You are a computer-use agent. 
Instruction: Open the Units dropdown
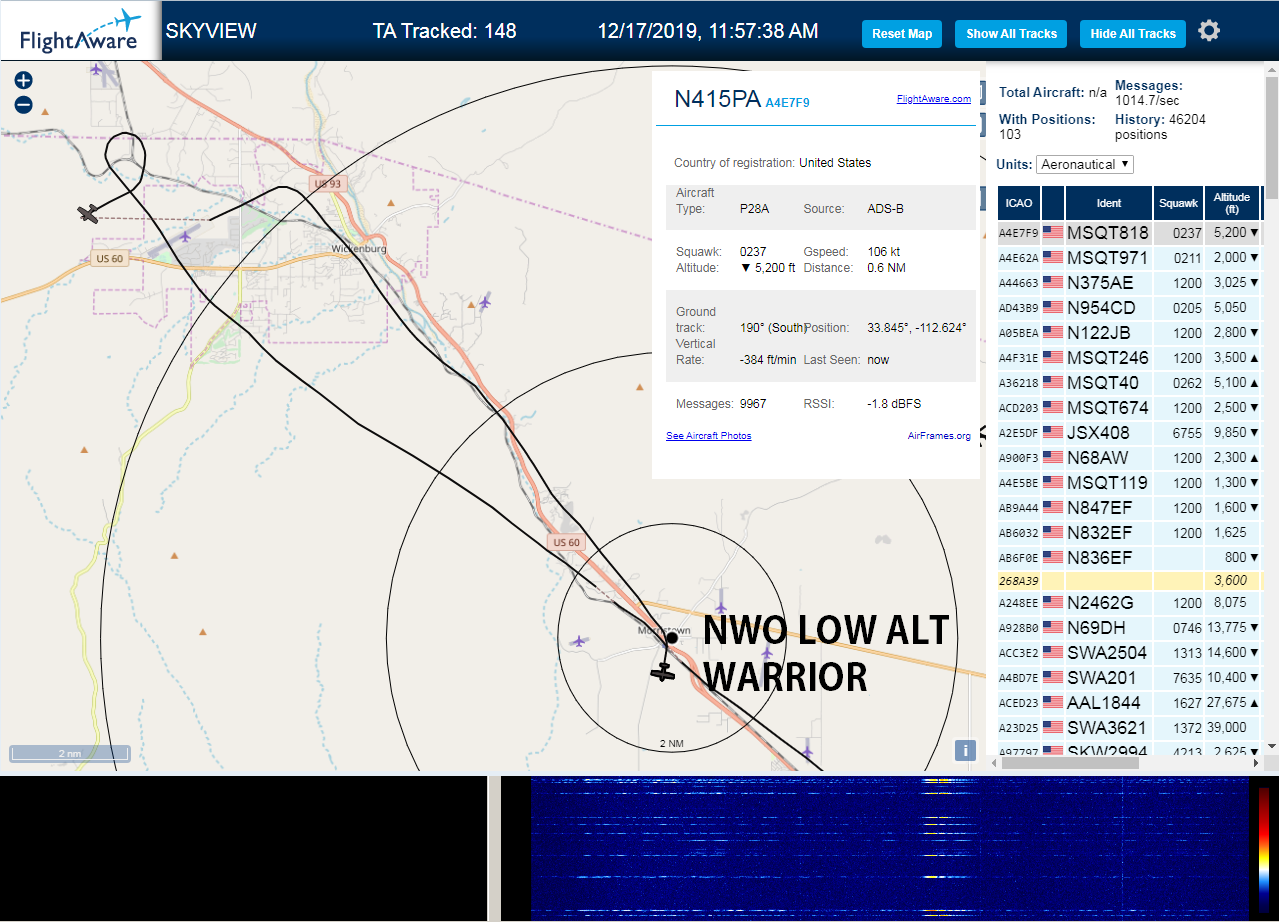pos(1085,164)
